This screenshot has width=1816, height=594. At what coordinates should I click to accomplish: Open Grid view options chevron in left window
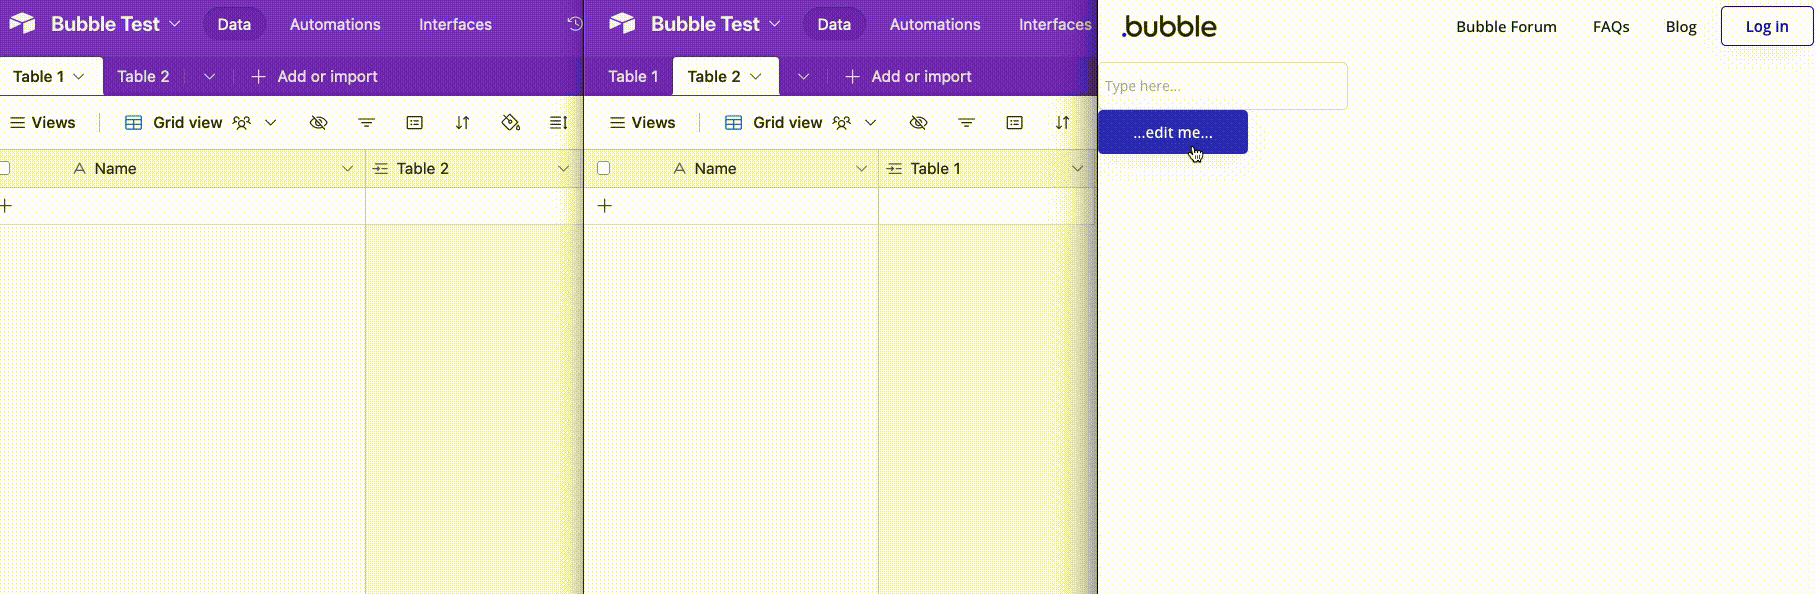pos(270,122)
